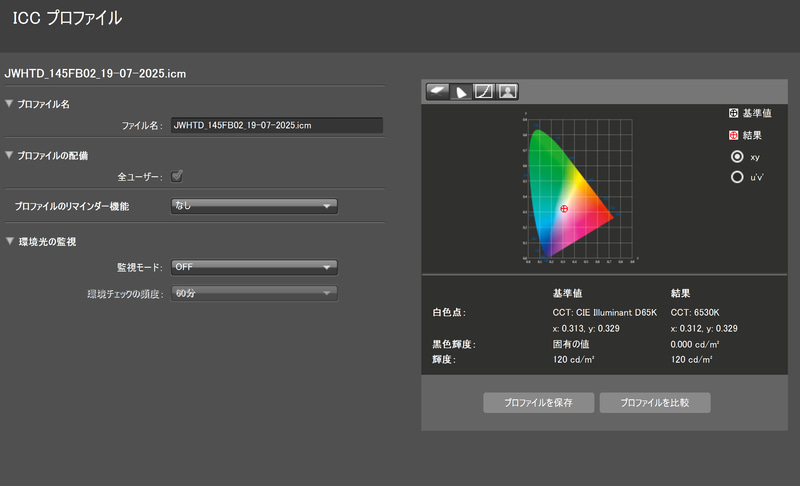Select the xy radio button

pos(737,157)
